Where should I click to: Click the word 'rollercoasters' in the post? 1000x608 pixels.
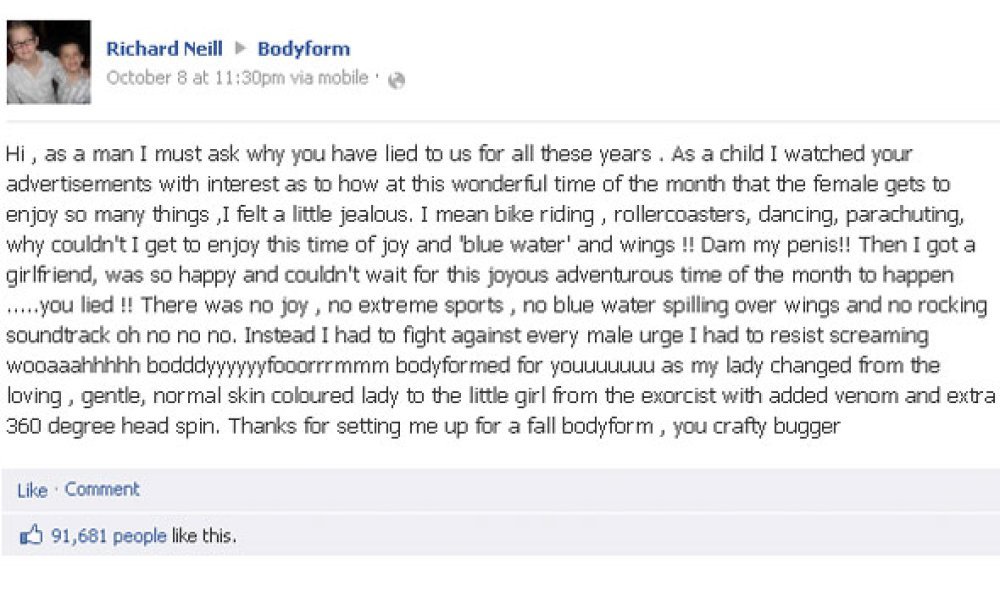point(679,214)
